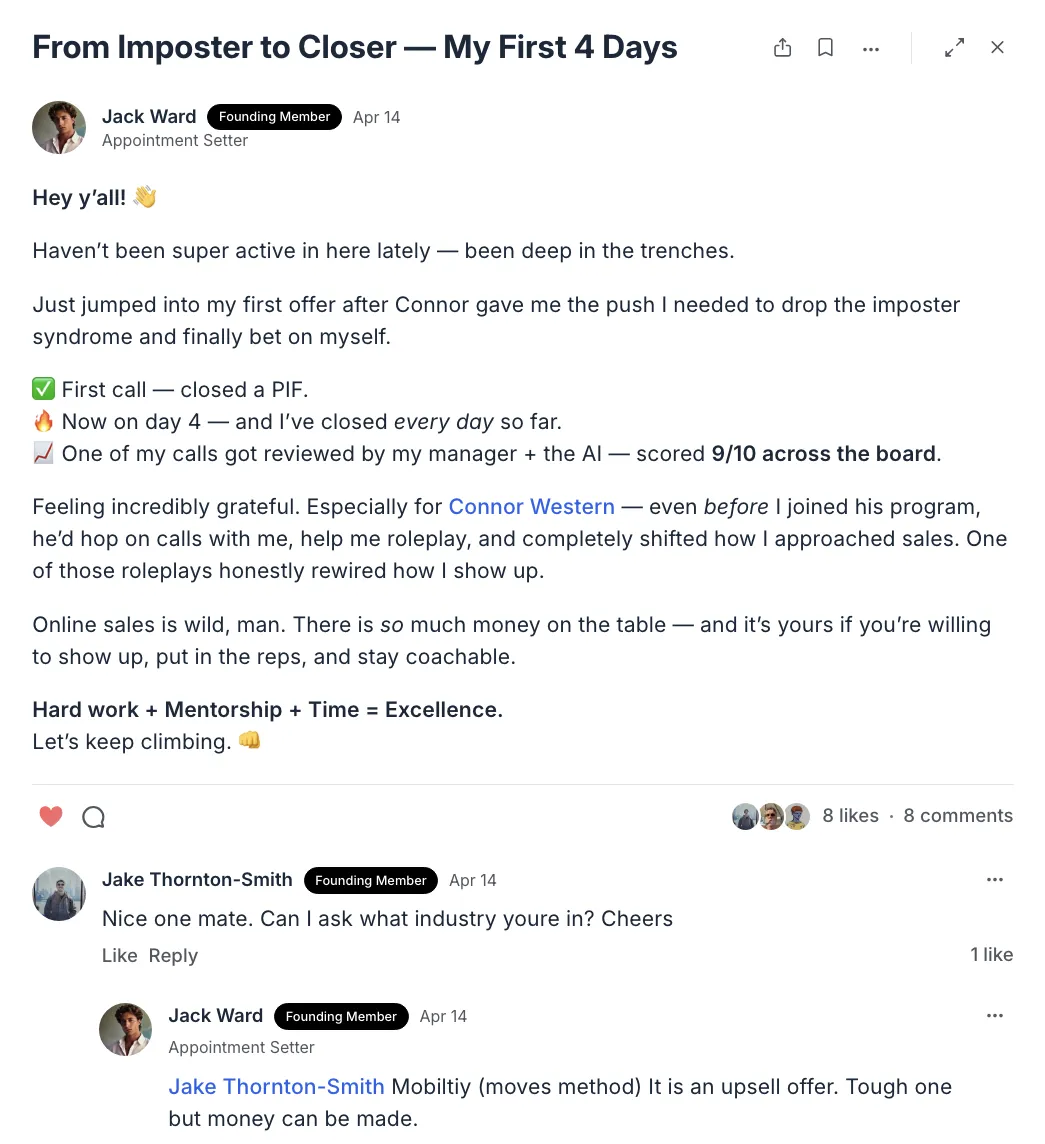Like Jake Thornton-Smith's comment
The image size is (1045, 1144).
(x=120, y=955)
